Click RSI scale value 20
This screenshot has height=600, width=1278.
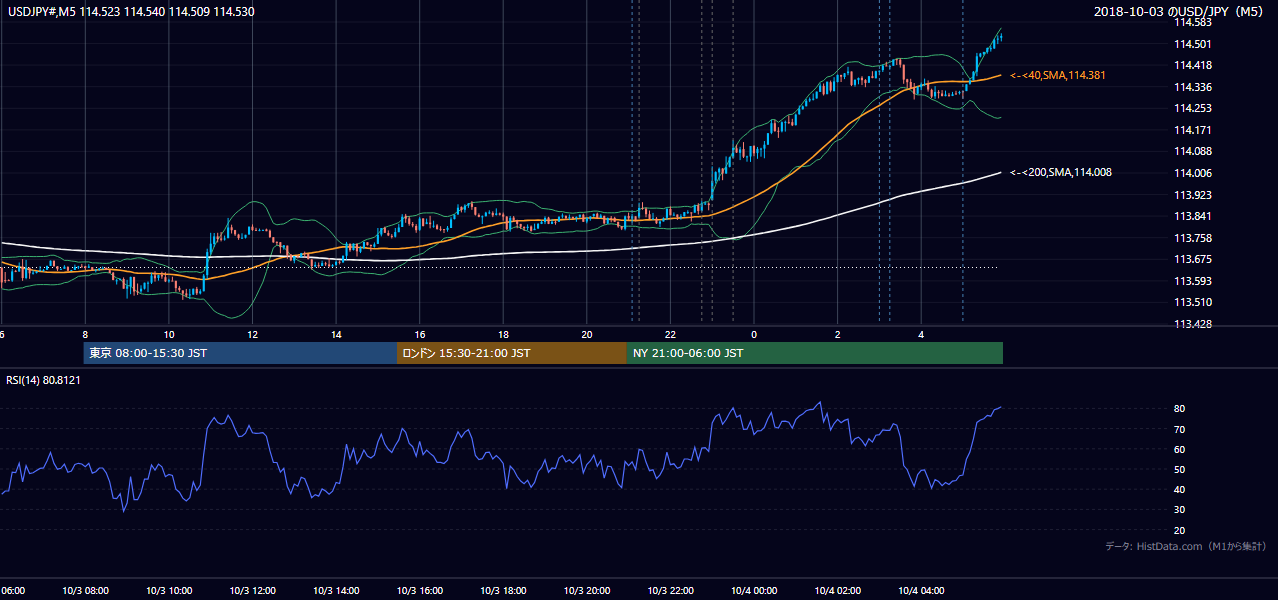[x=1180, y=530]
